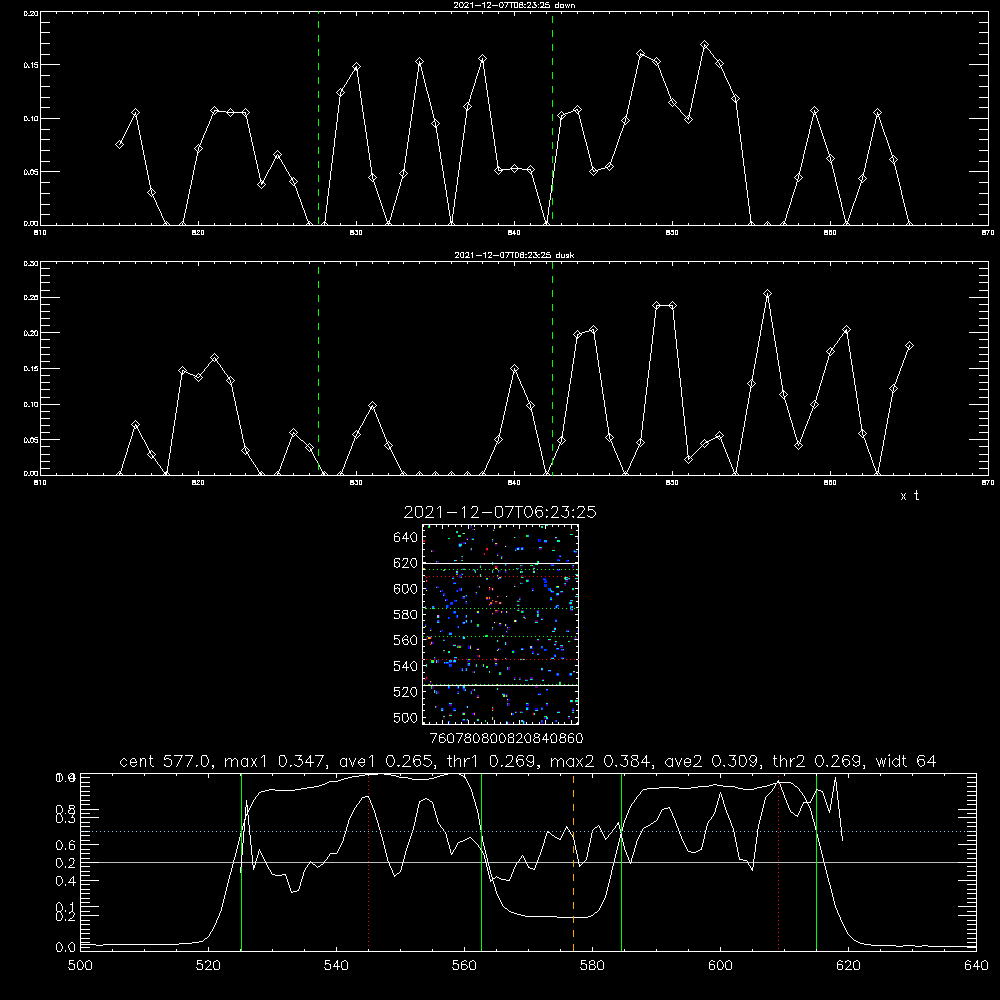Click the 'x t' label below the dusk plot
Image resolution: width=1000 pixels, height=1000 pixels.
click(909, 496)
